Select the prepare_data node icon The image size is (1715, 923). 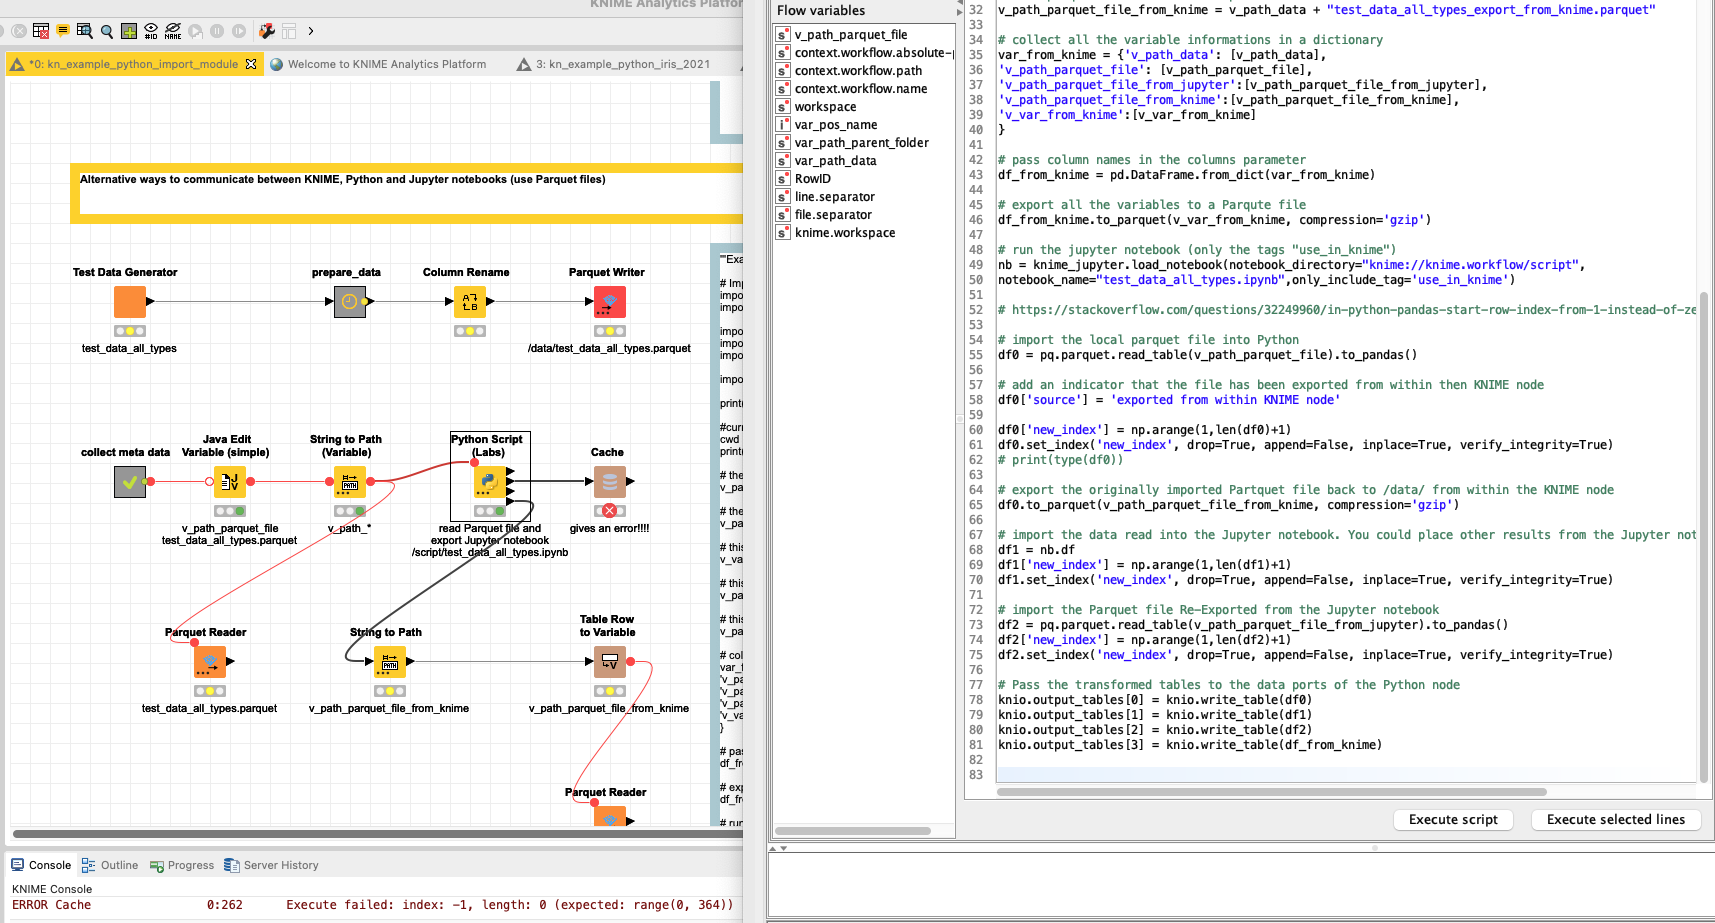(350, 301)
